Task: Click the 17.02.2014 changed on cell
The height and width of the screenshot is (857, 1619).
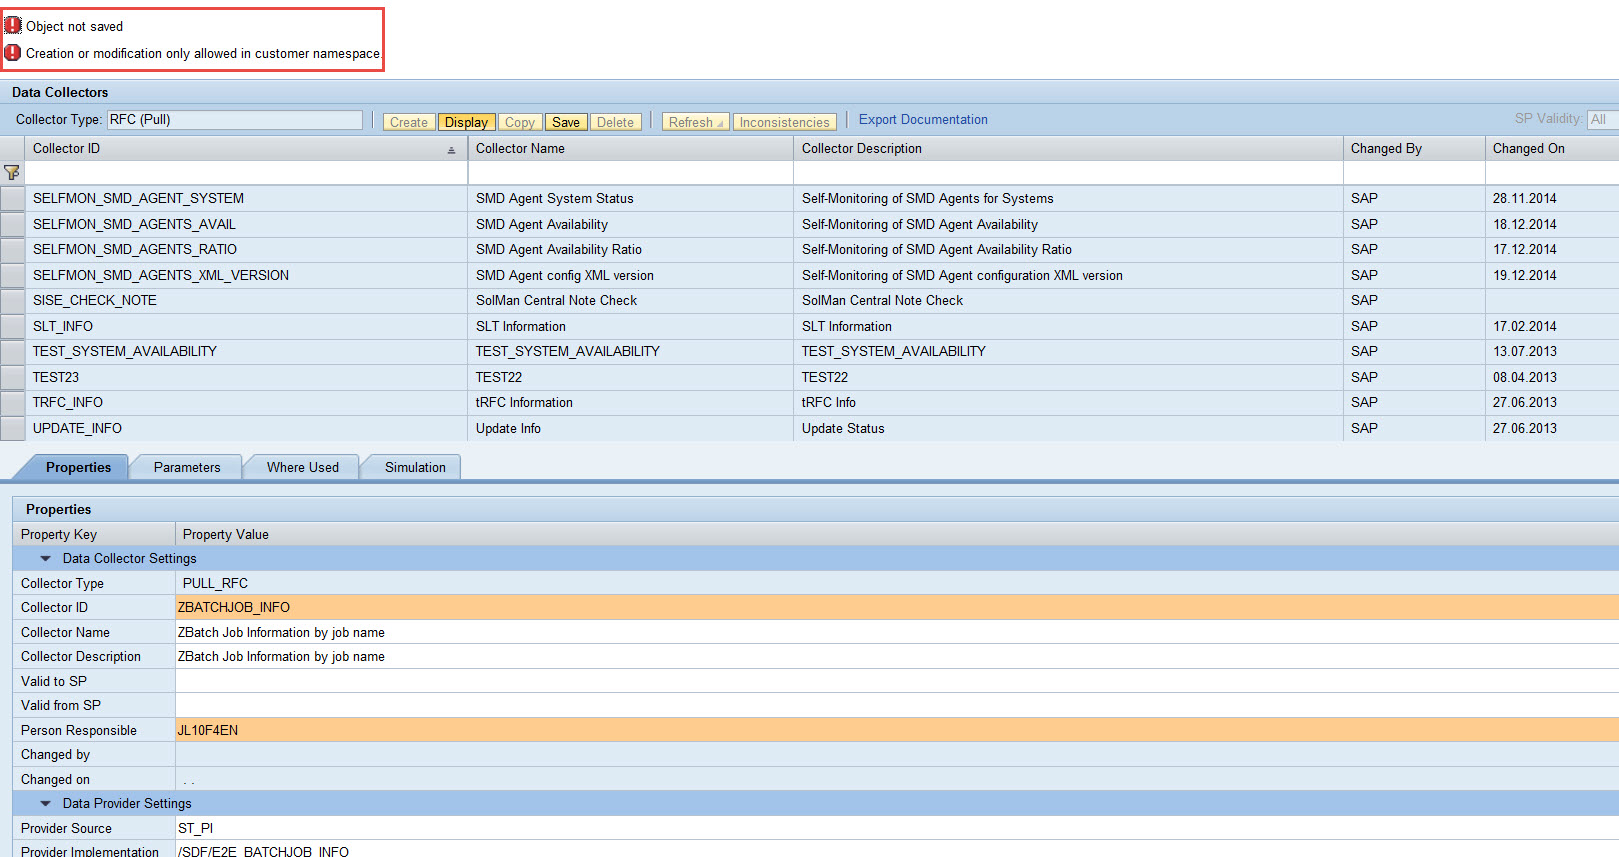Action: click(x=1552, y=326)
